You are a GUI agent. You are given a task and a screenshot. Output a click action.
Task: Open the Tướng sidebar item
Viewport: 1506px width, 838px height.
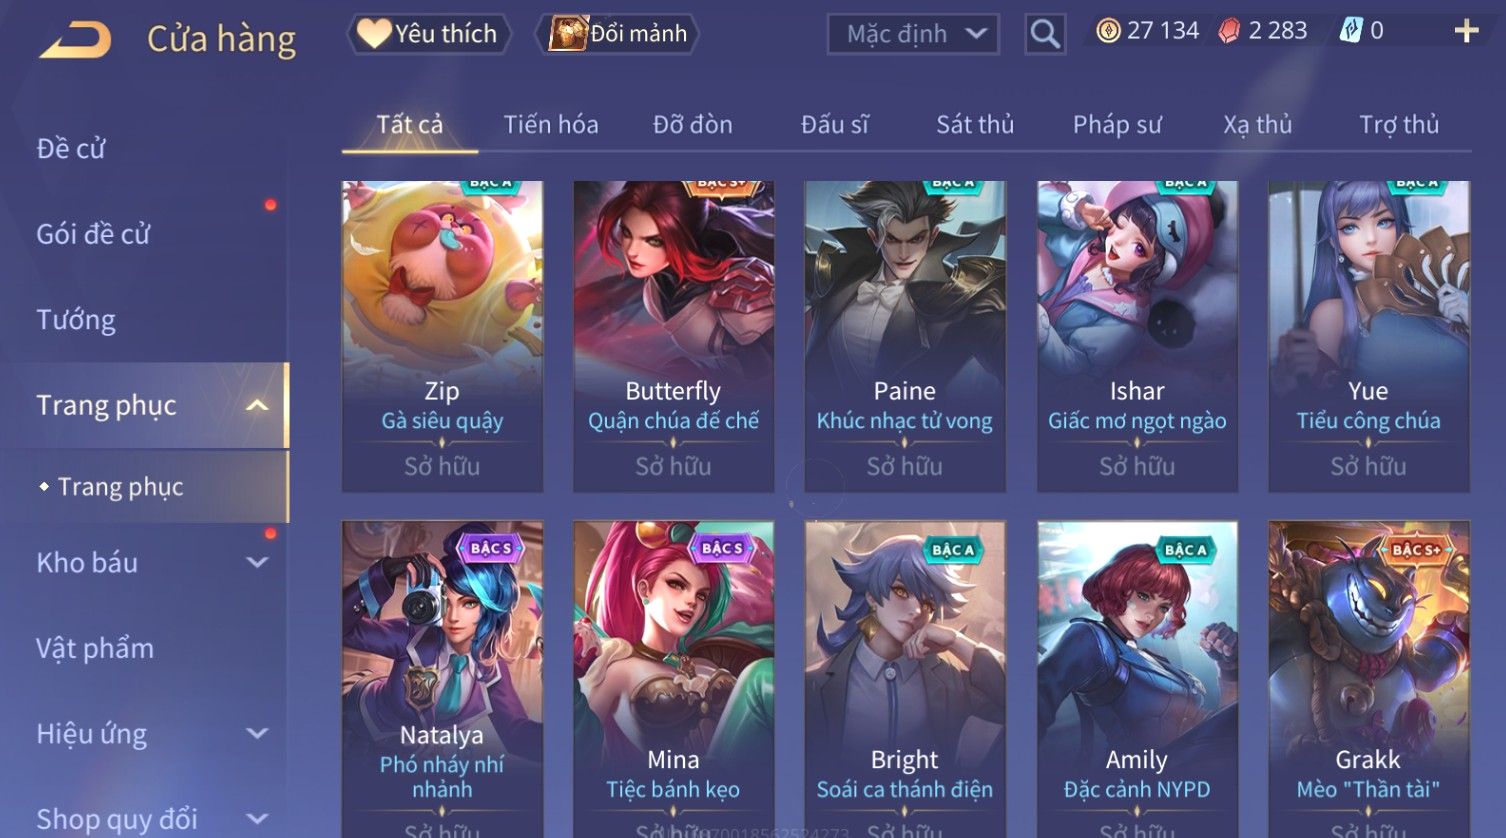pos(76,320)
